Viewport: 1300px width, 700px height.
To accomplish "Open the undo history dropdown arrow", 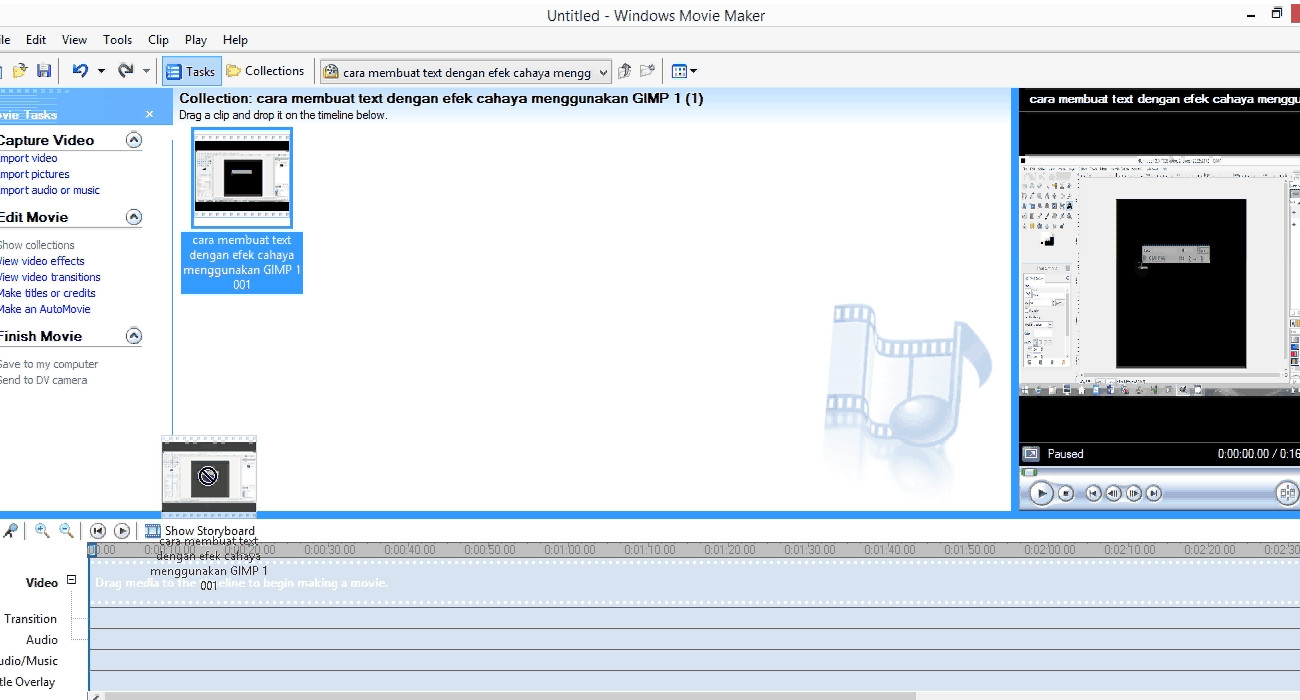I will click(x=101, y=71).
